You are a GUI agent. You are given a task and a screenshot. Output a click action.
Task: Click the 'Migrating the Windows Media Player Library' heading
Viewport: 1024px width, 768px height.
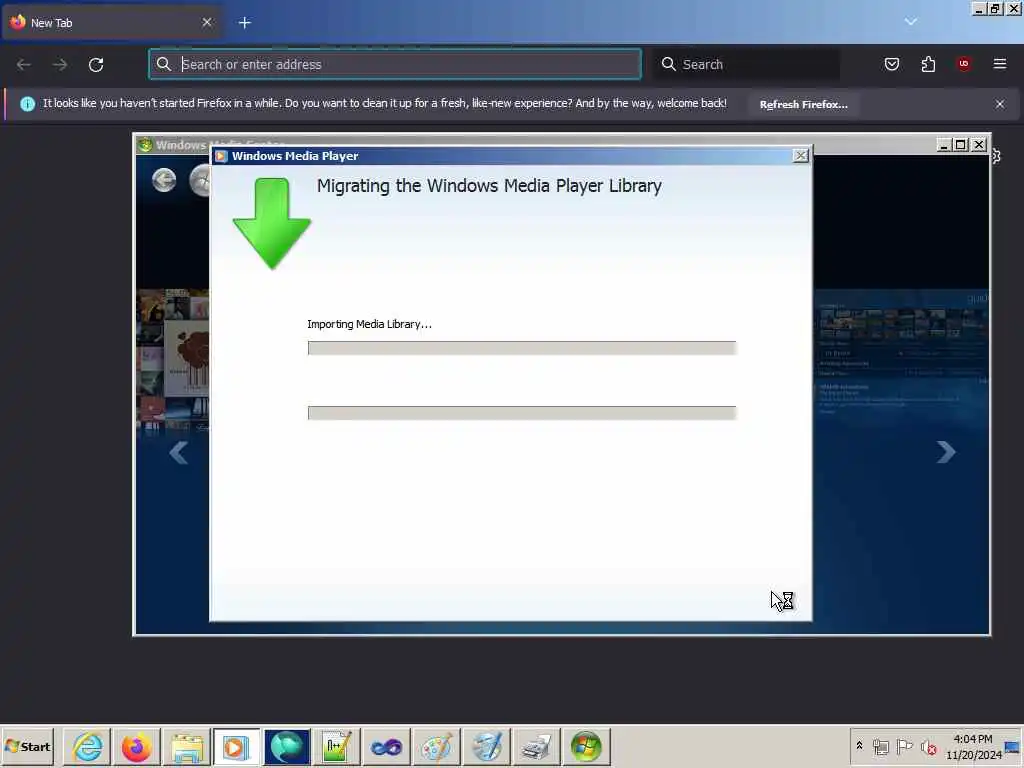(489, 186)
